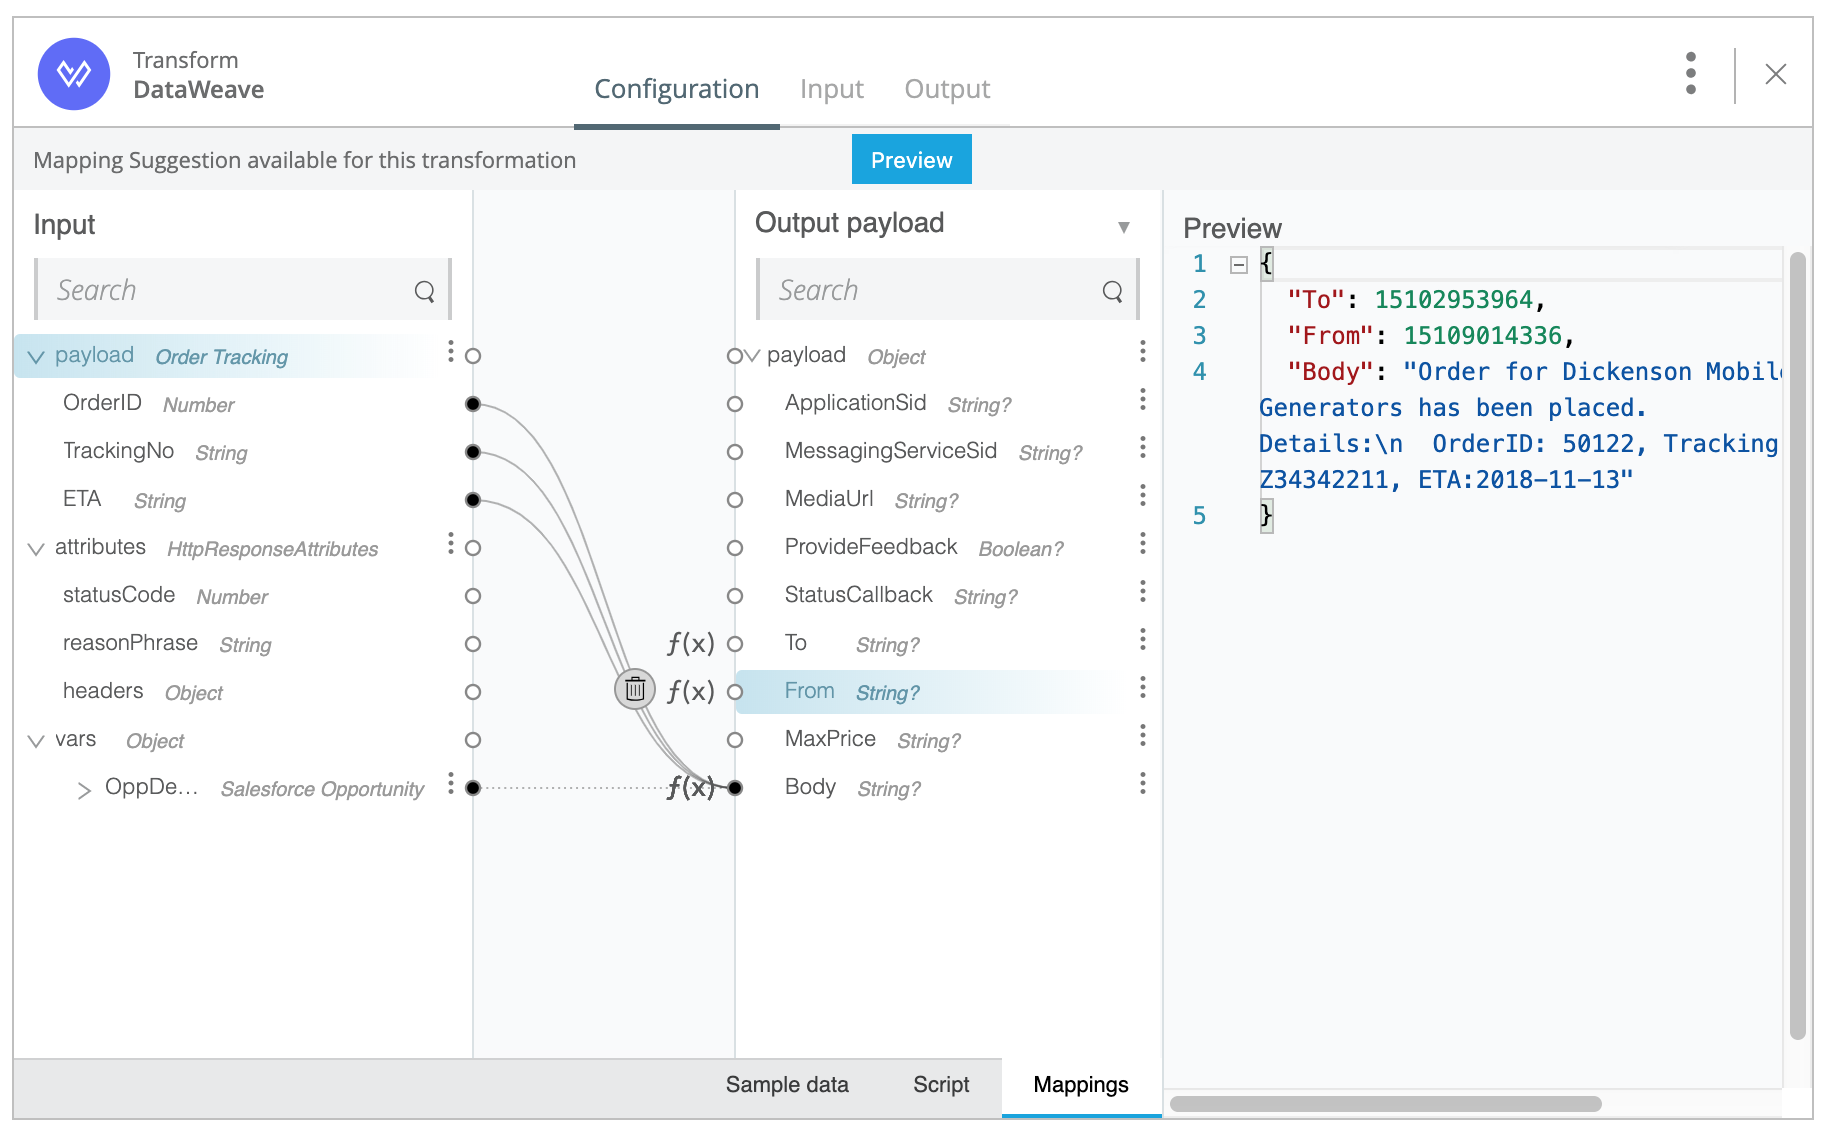Click the f(x) icon beside the Body field
This screenshot has width=1826, height=1132.
692,788
